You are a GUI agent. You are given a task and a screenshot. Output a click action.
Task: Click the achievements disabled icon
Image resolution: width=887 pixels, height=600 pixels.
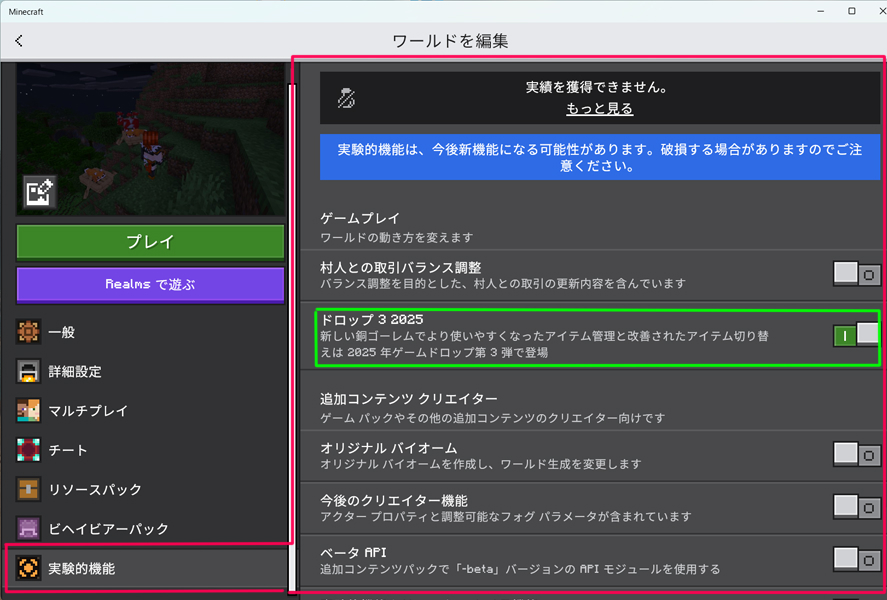[x=346, y=98]
